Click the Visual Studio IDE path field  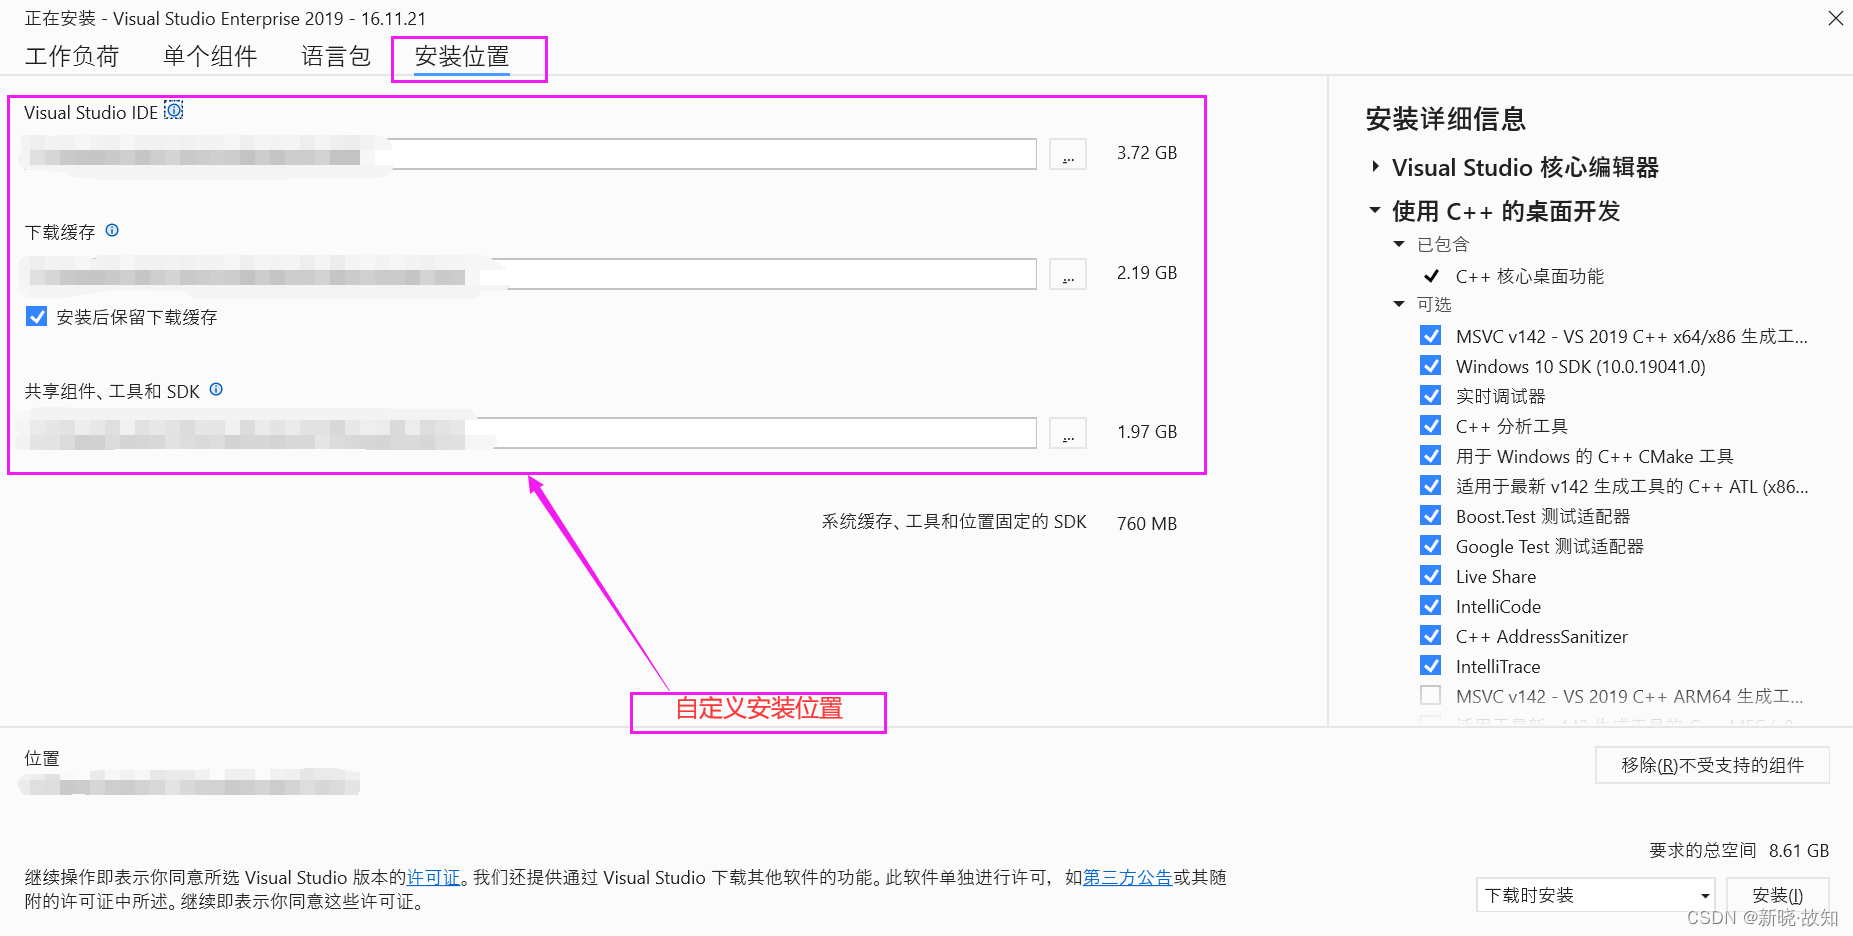(529, 154)
